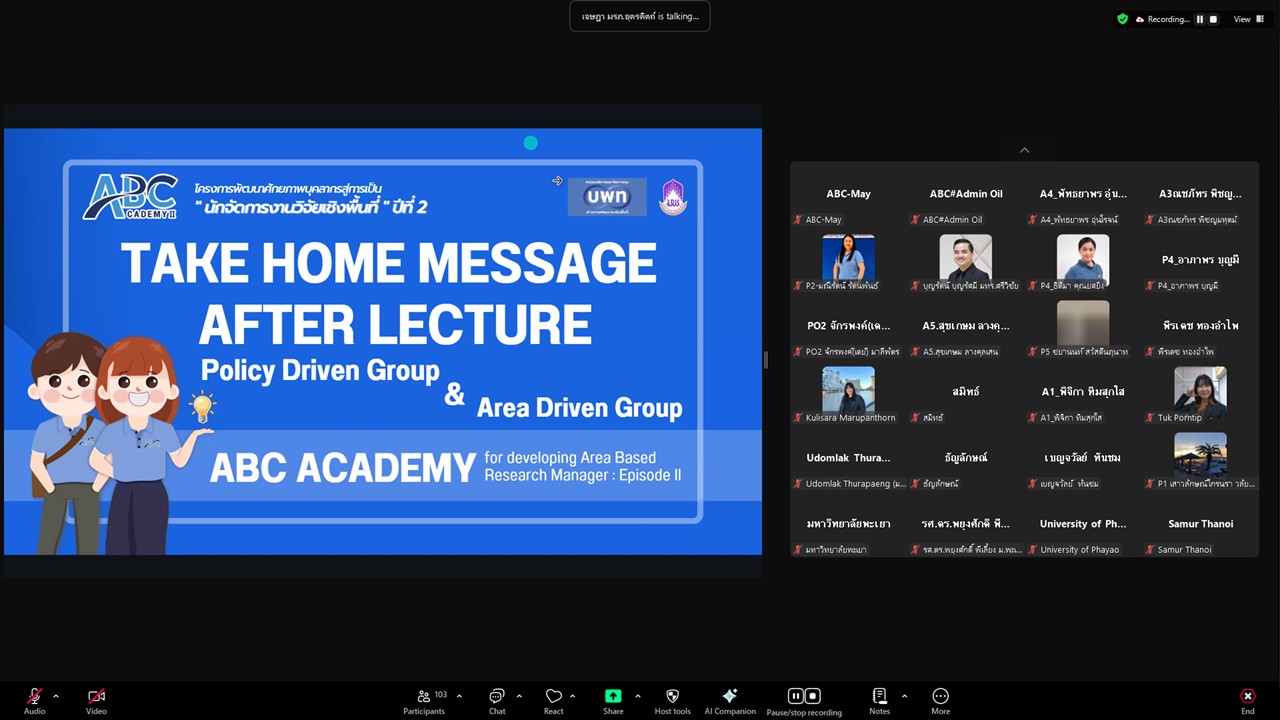Select the เบญจวัลย์ ทันชม participant tile
This screenshot has width=1280, height=720.
1083,458
